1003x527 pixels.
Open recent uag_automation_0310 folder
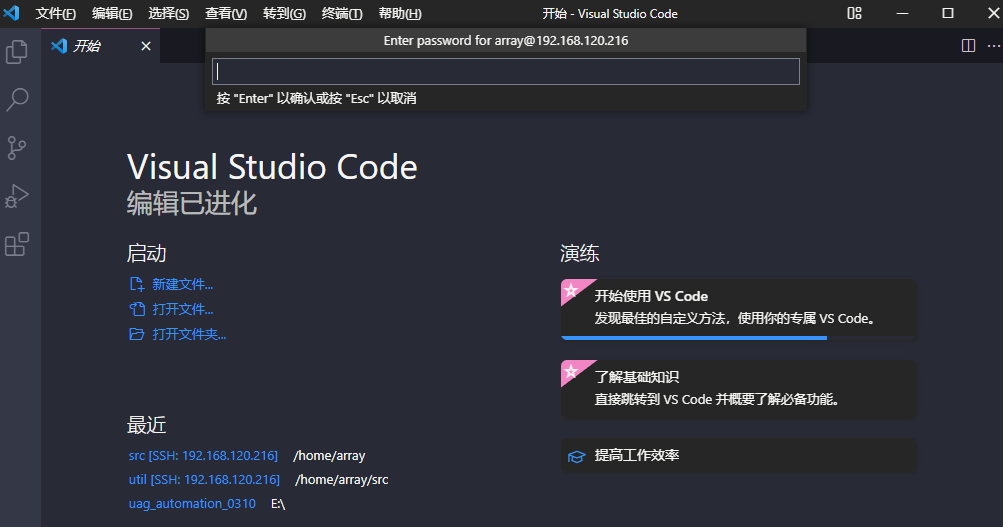pyautogui.click(x=192, y=503)
